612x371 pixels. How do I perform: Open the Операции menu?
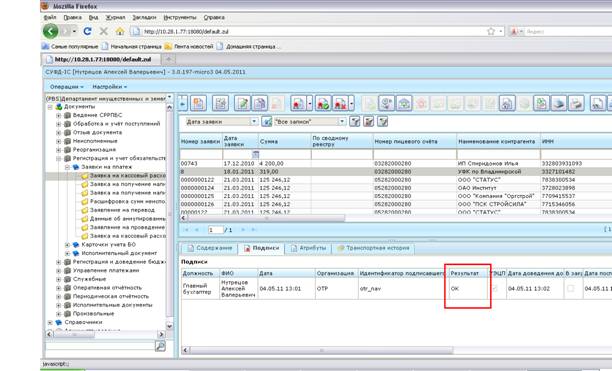[66, 87]
